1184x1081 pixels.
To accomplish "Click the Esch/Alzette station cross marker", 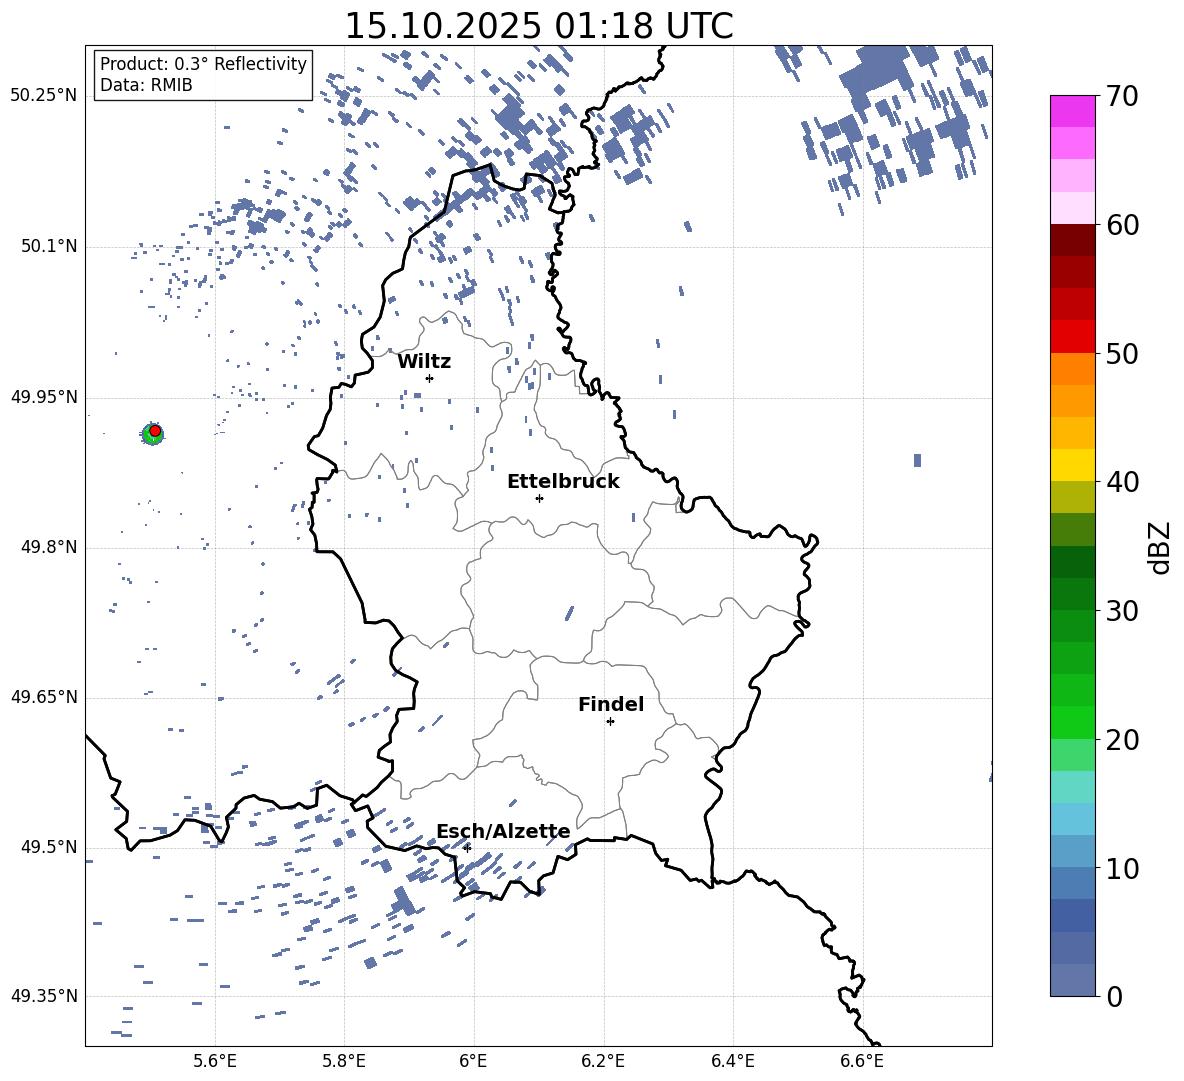I will (467, 848).
